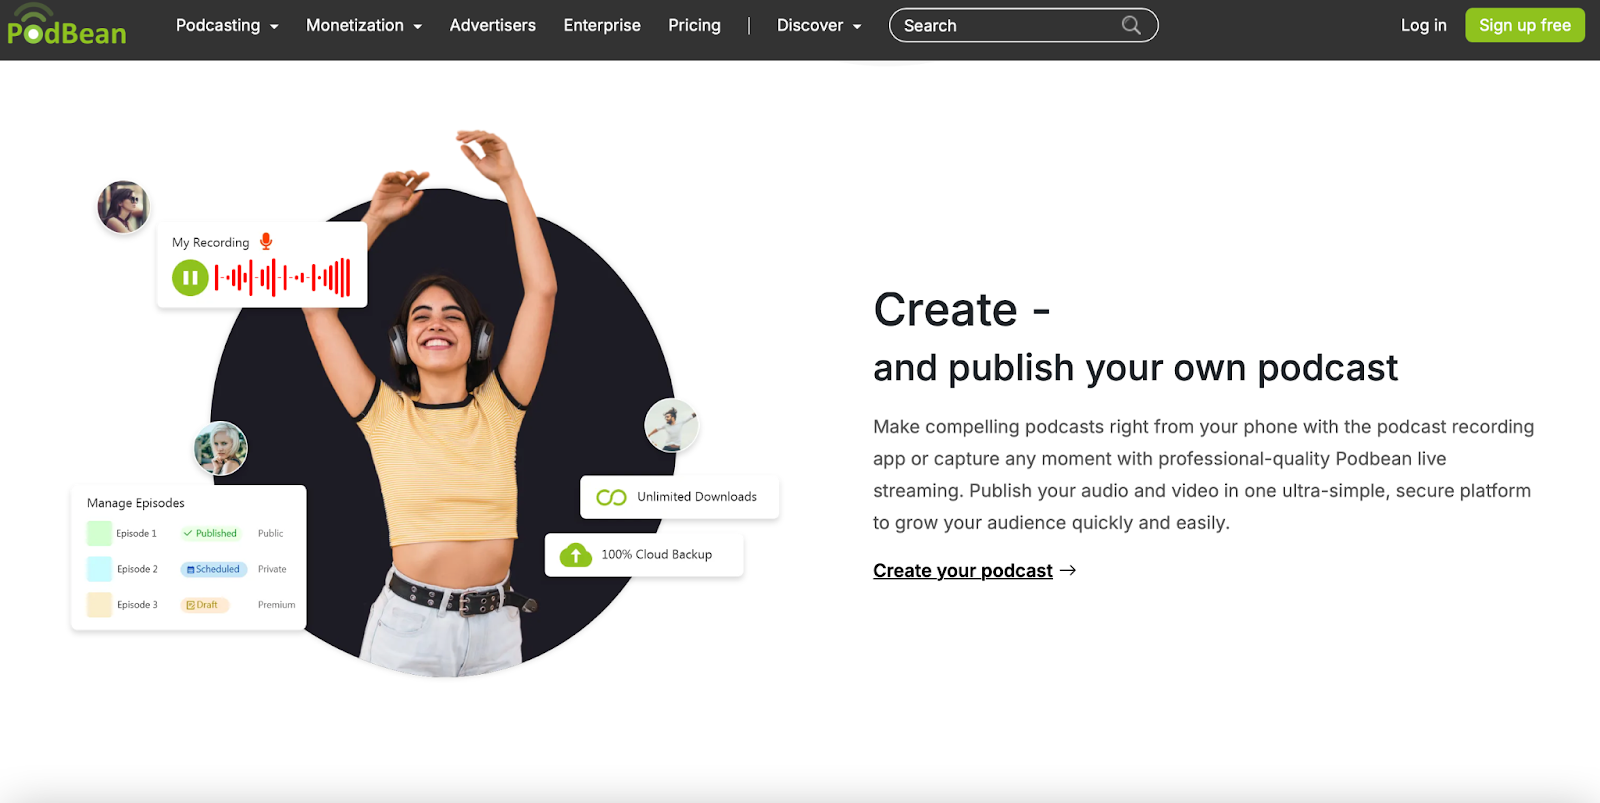
Task: Click the Create your podcast link
Action: pyautogui.click(x=963, y=570)
